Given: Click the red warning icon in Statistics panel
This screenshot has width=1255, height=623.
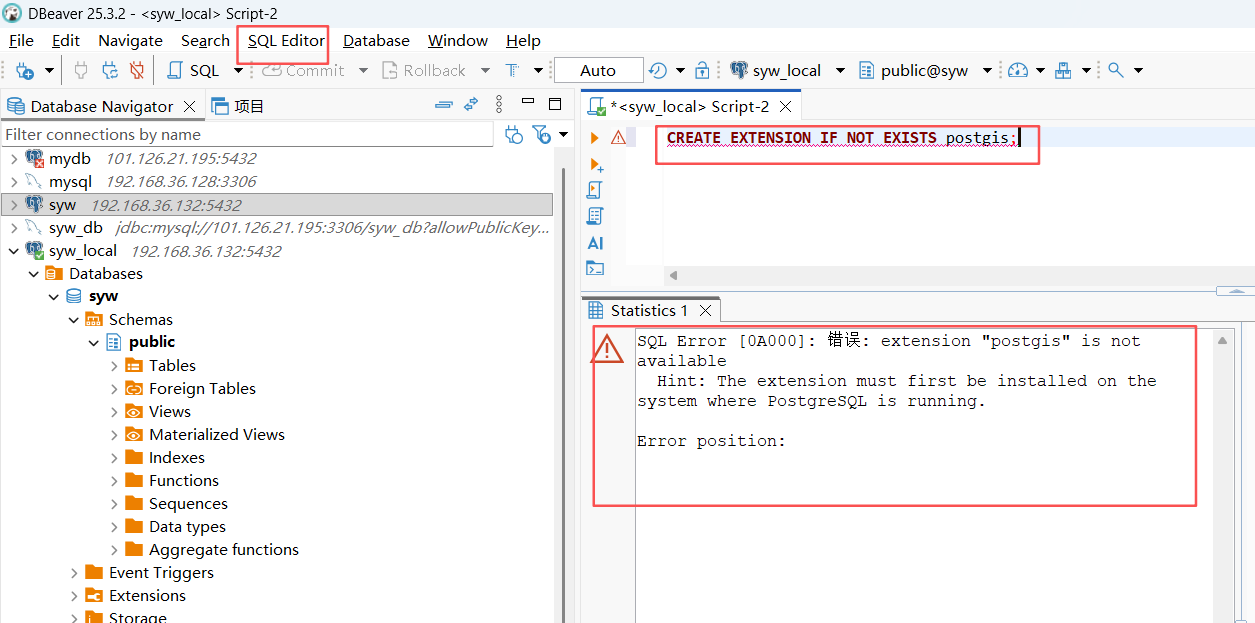Looking at the screenshot, I should click(607, 348).
